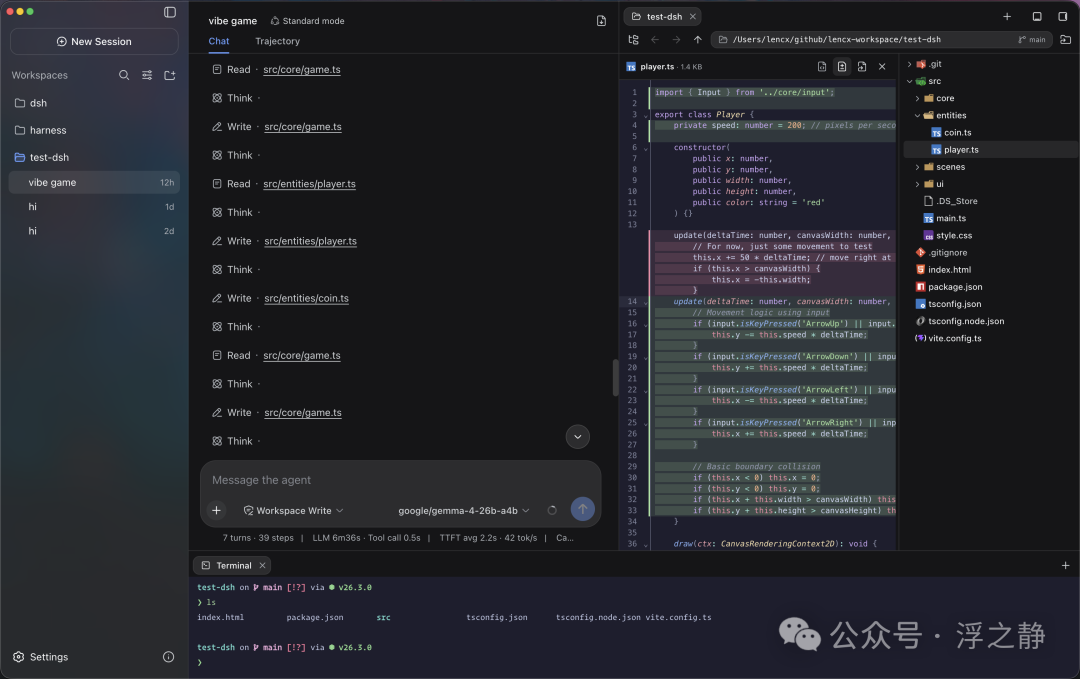Search workspaces with the magnifier icon
Viewport: 1080px width, 679px height.
coord(124,75)
